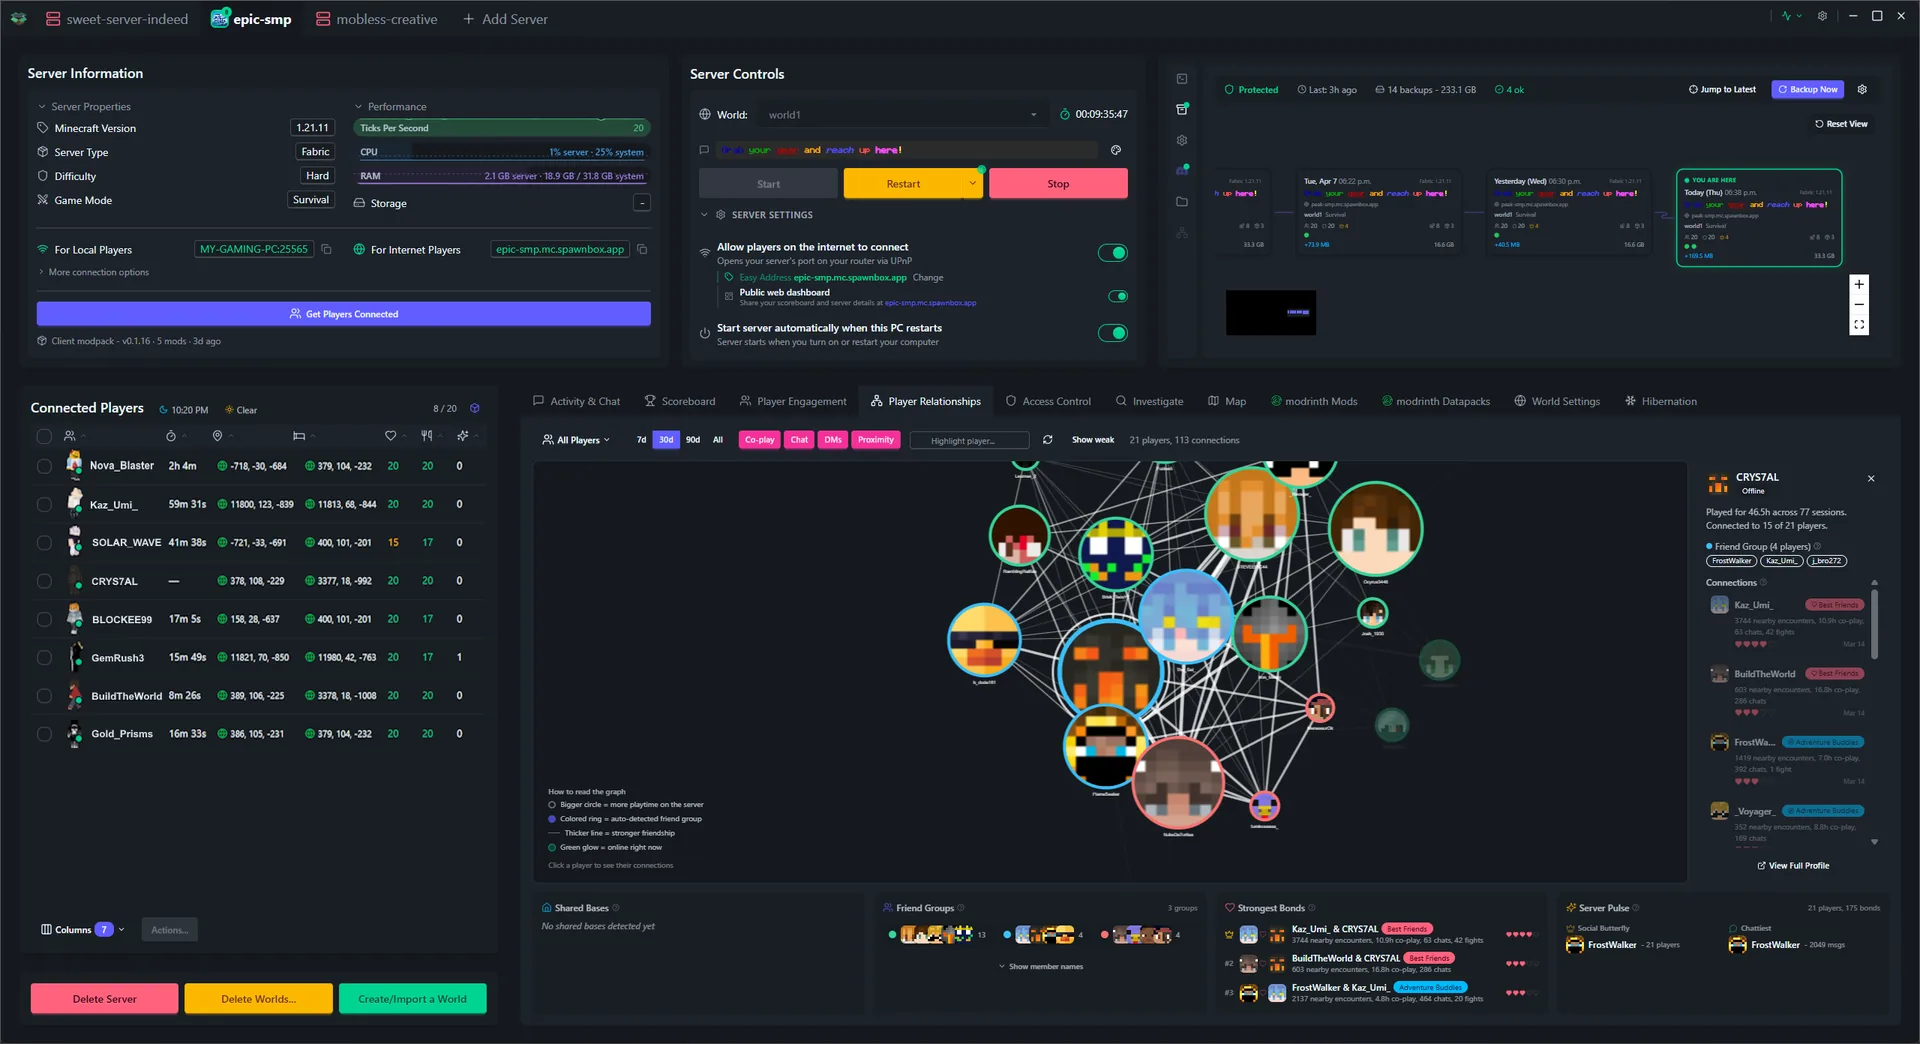
Task: Expand the Restart button's dropdown arrow
Action: point(972,183)
